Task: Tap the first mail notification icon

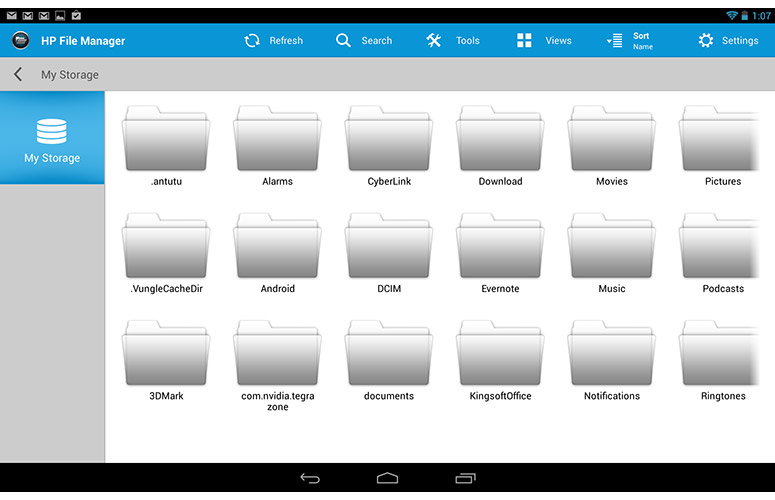Action: click(11, 16)
